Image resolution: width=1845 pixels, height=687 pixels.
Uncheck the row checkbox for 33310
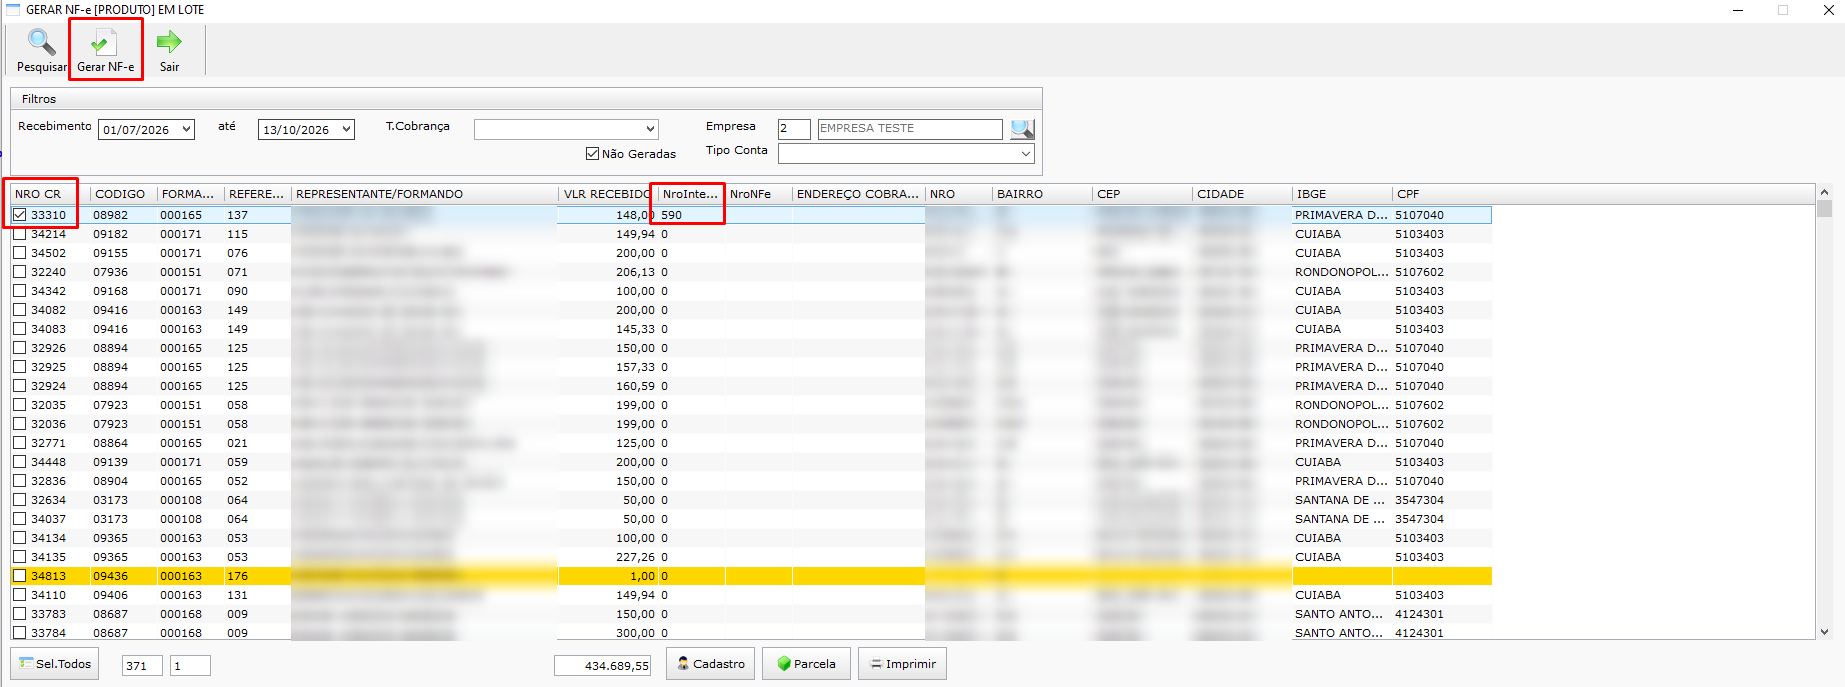pyautogui.click(x=20, y=215)
